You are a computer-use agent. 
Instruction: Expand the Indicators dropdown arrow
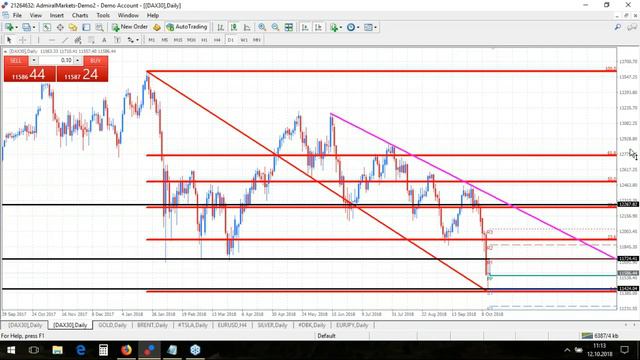(x=341, y=27)
